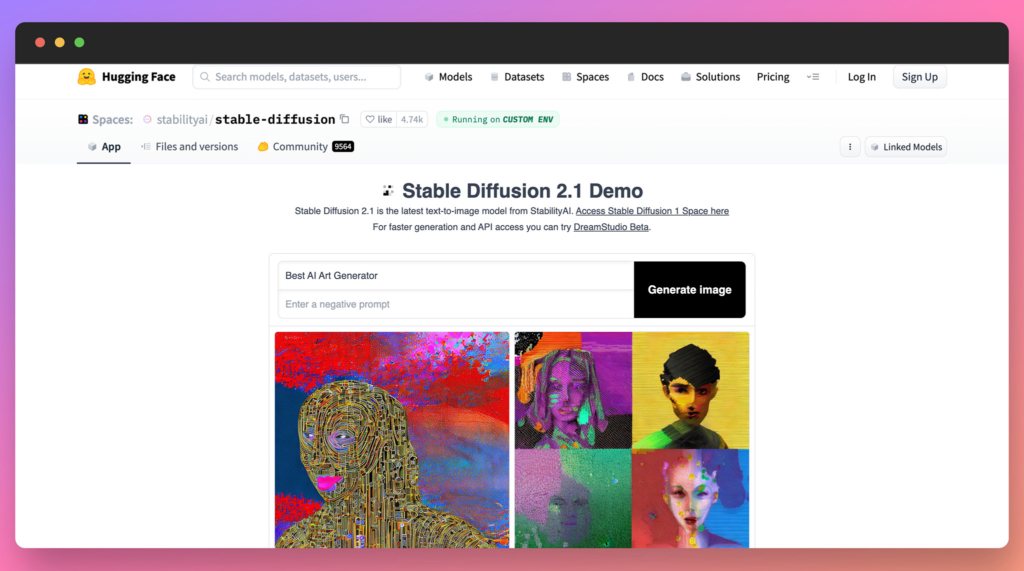Open the generated robotic face artwork thumbnail
1024x571 pixels.
coord(392,440)
